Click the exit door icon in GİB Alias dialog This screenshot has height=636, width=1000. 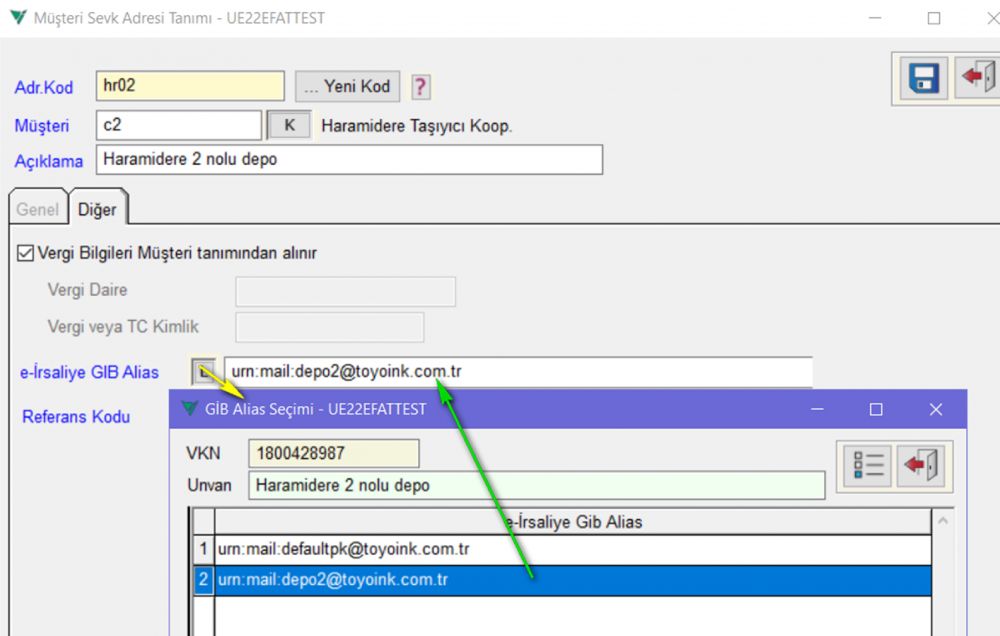click(921, 466)
